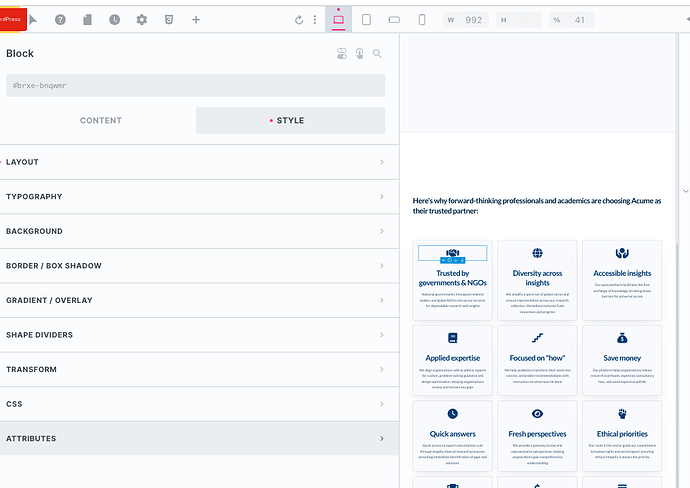Expand the TRANSFORM section
This screenshot has width=690, height=488.
point(199,370)
